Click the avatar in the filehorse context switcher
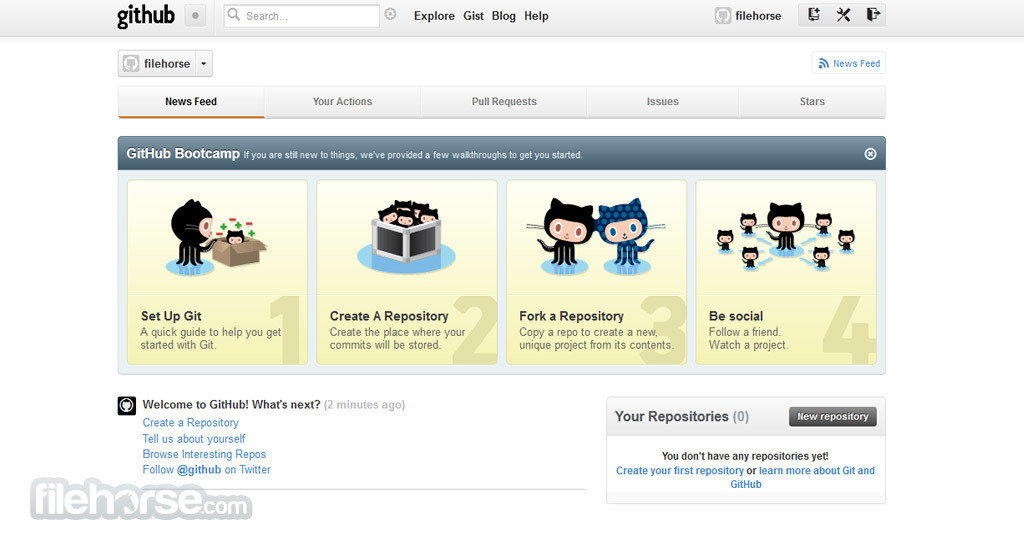Screen dimensions: 1024x550 click(131, 63)
